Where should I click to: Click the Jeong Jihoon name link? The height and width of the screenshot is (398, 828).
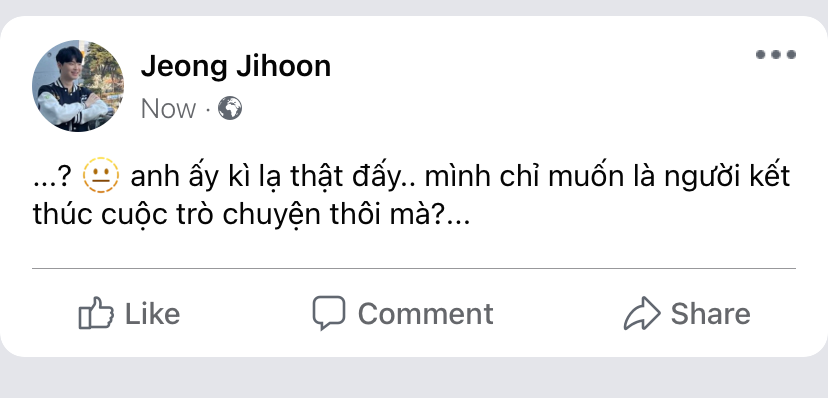pyautogui.click(x=236, y=67)
